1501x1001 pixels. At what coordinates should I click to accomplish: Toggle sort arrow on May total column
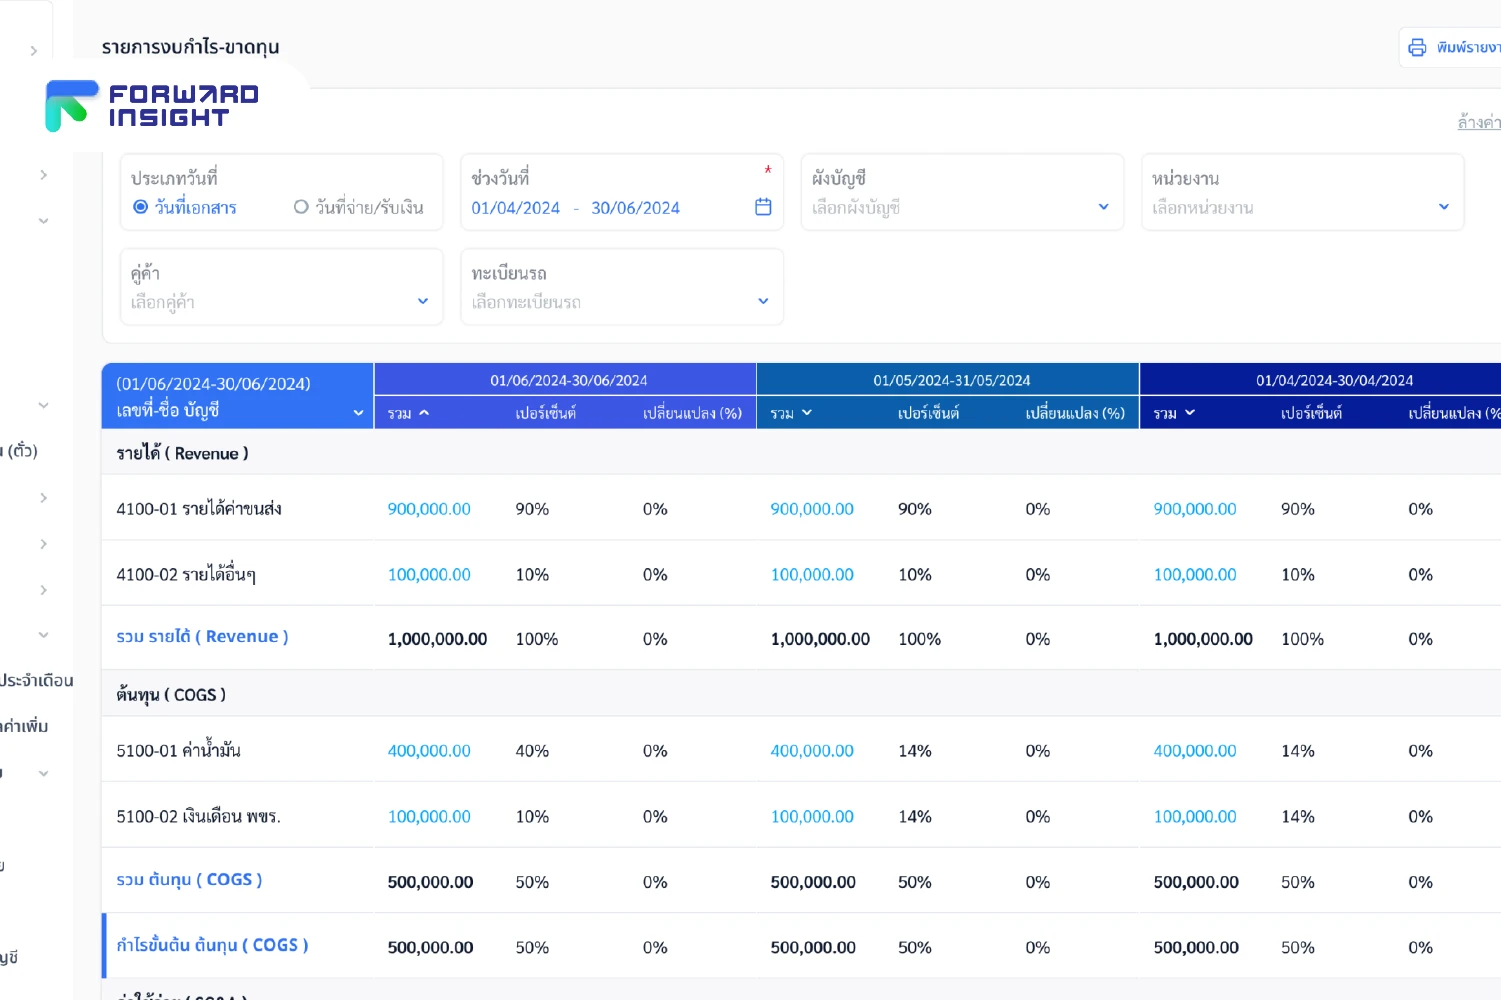pos(807,413)
